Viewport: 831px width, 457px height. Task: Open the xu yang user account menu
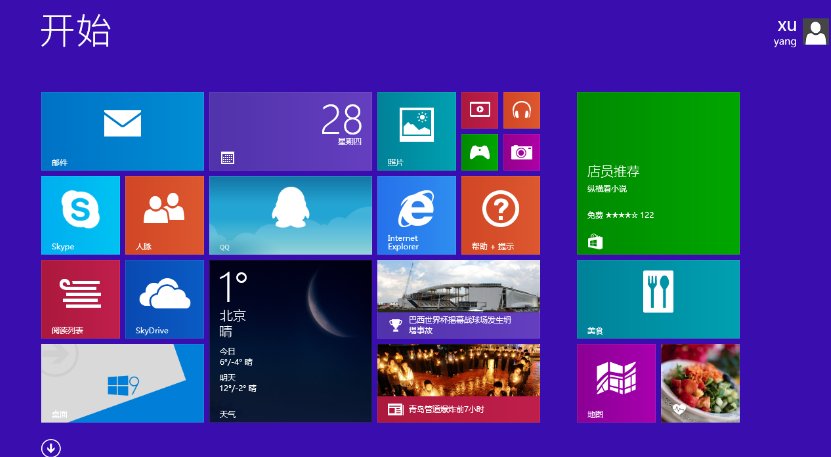coord(800,32)
